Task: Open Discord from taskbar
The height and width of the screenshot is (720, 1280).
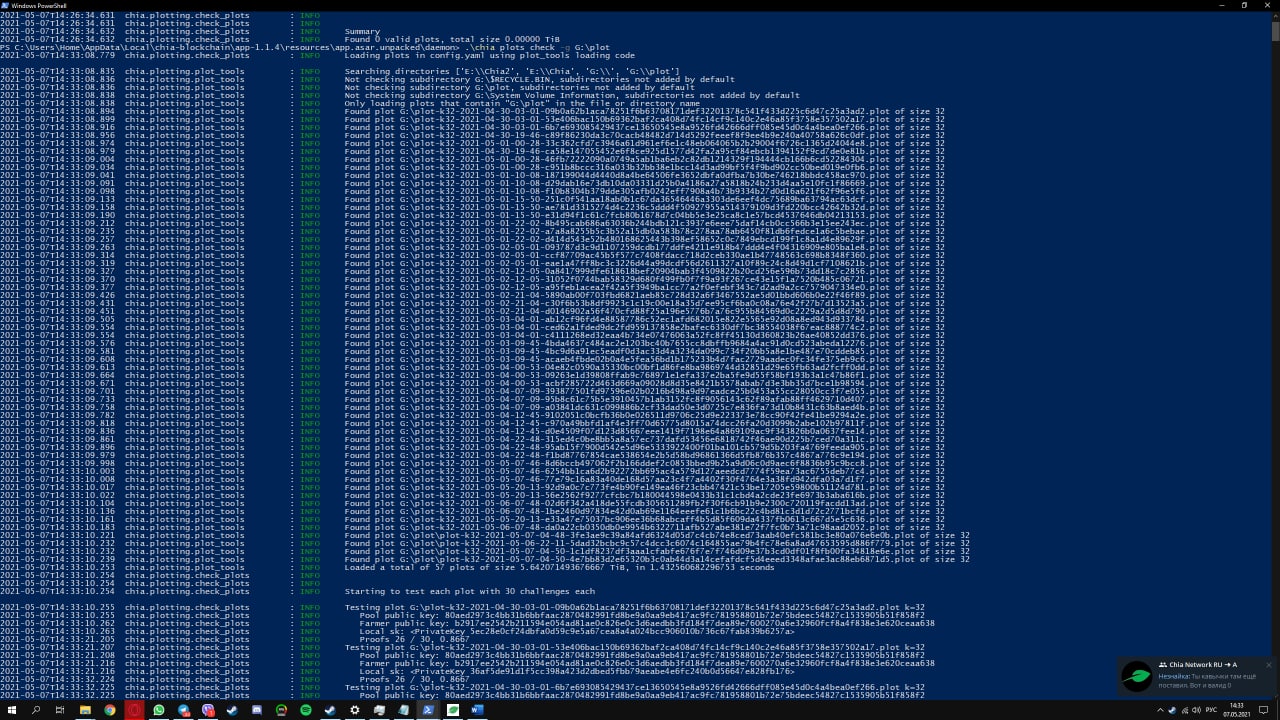Action: point(257,710)
